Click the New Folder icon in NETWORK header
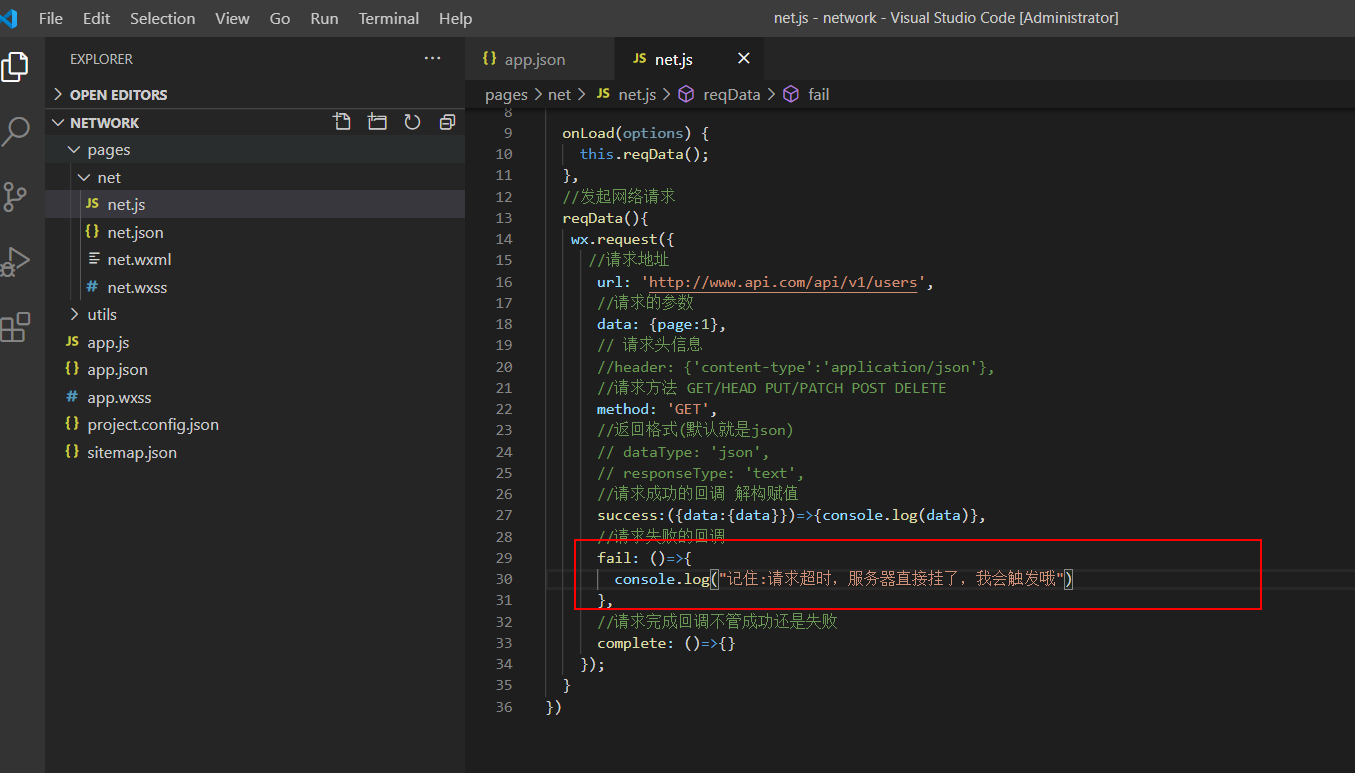1355x773 pixels. pos(377,122)
